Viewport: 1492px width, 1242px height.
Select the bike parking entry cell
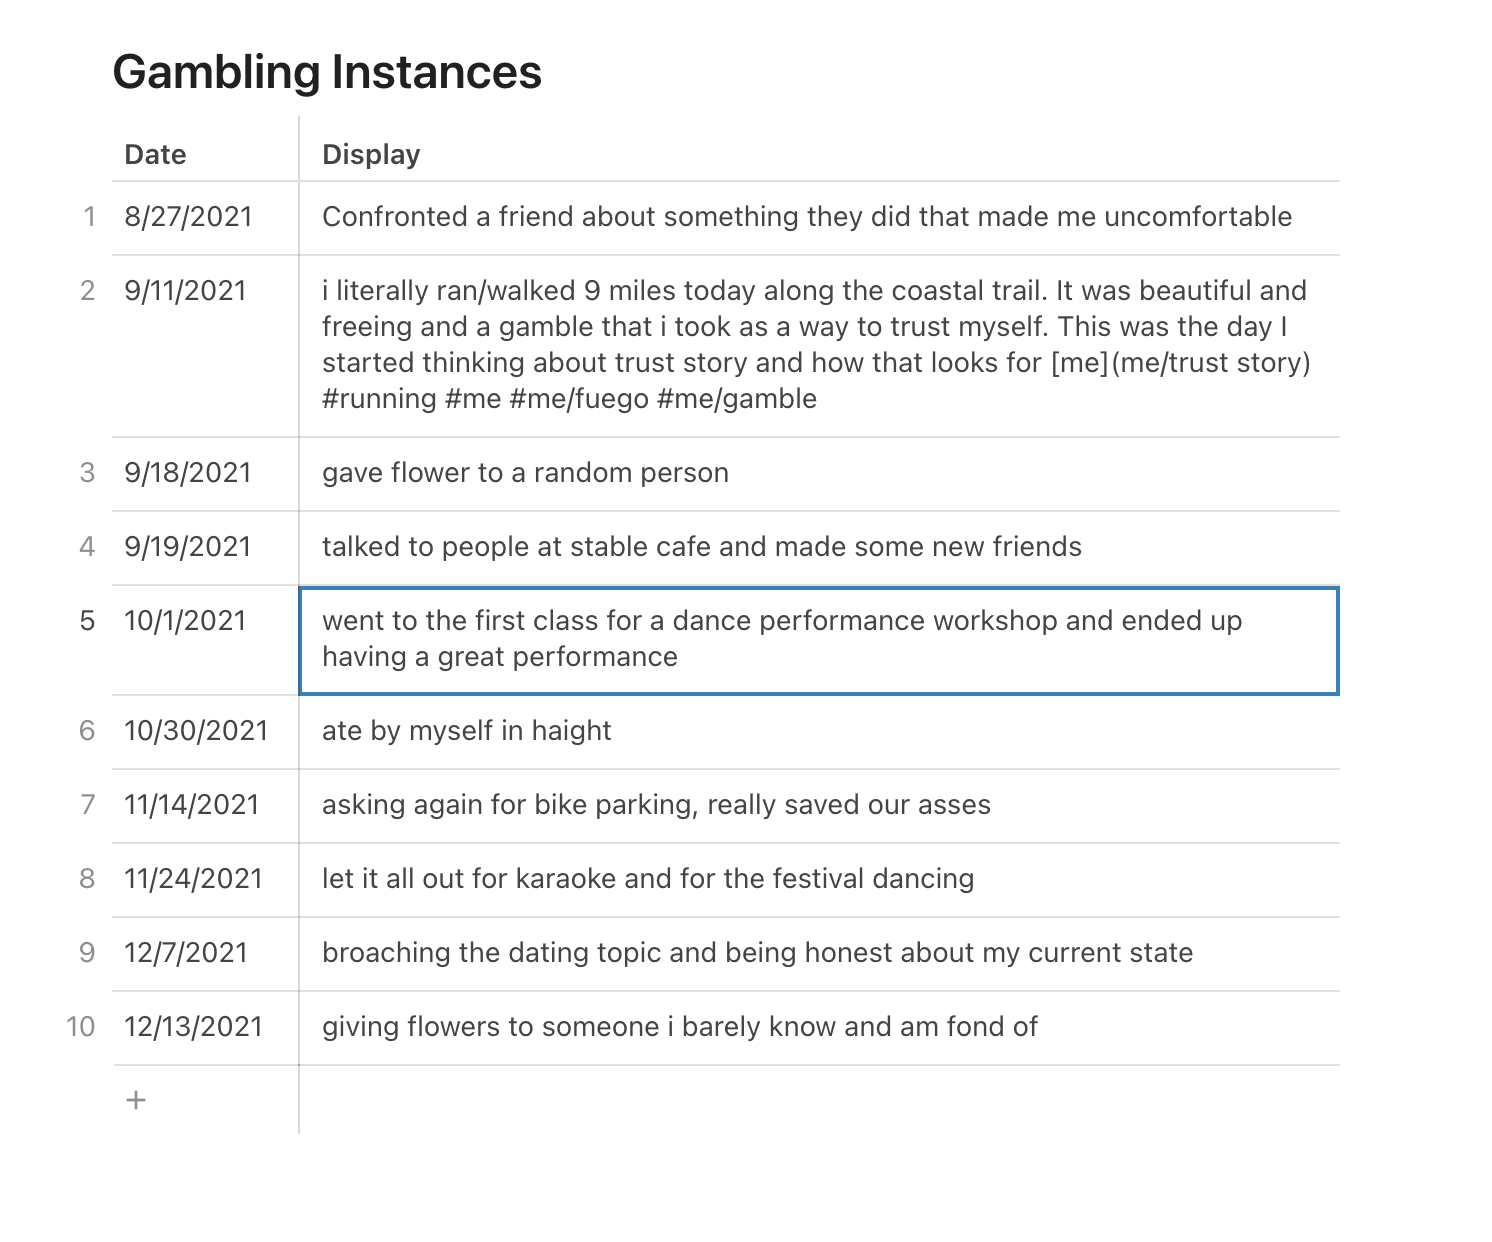656,805
